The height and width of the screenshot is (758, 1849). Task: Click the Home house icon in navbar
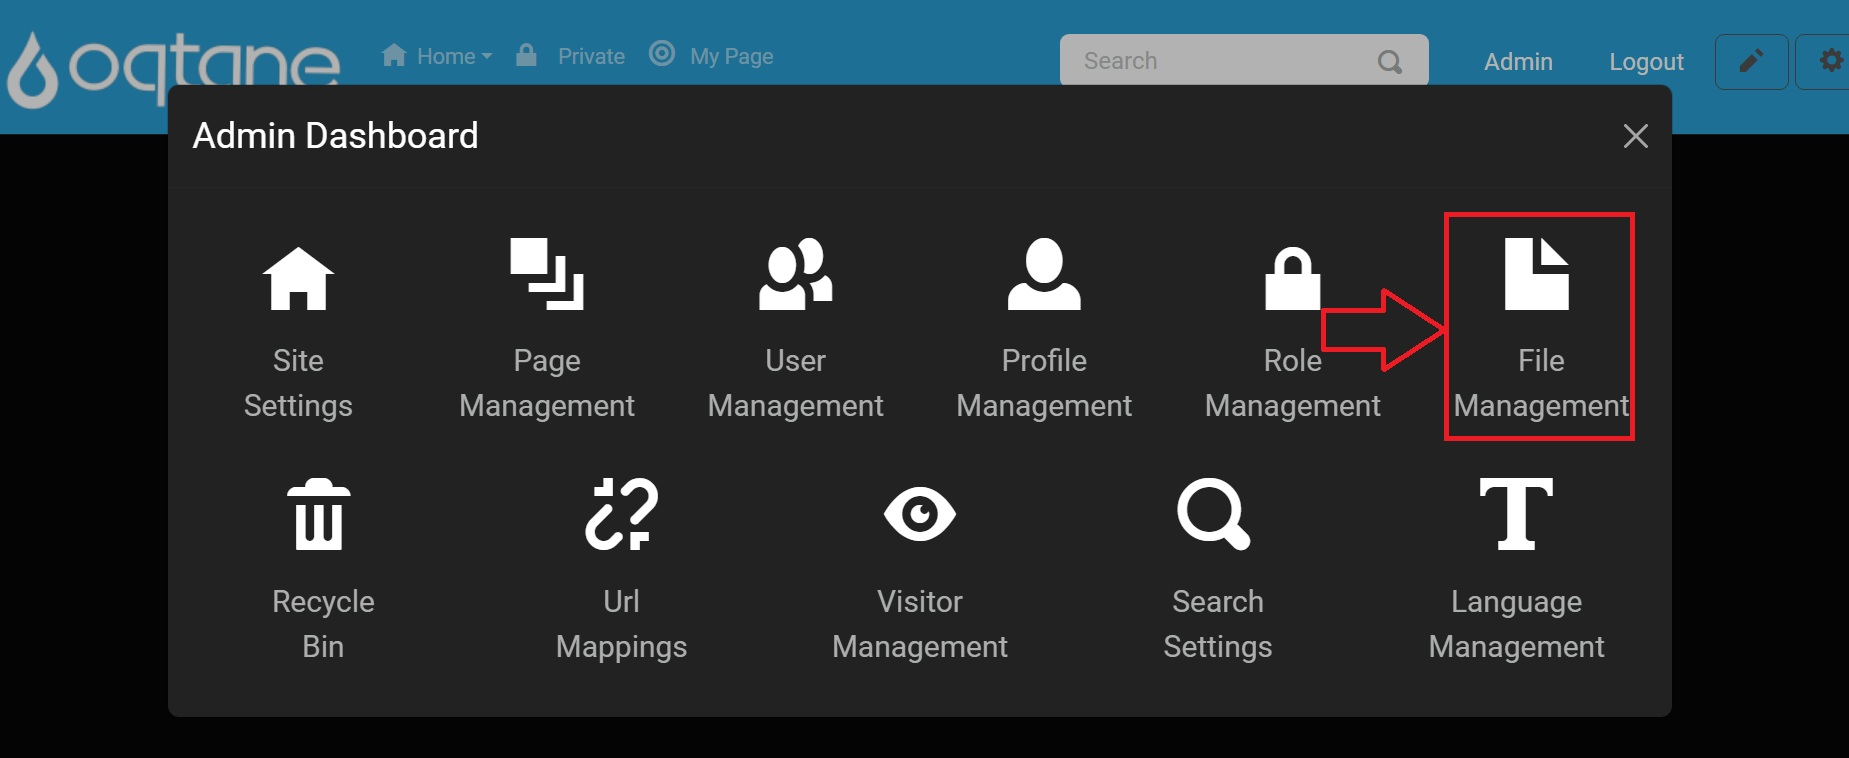pyautogui.click(x=394, y=55)
